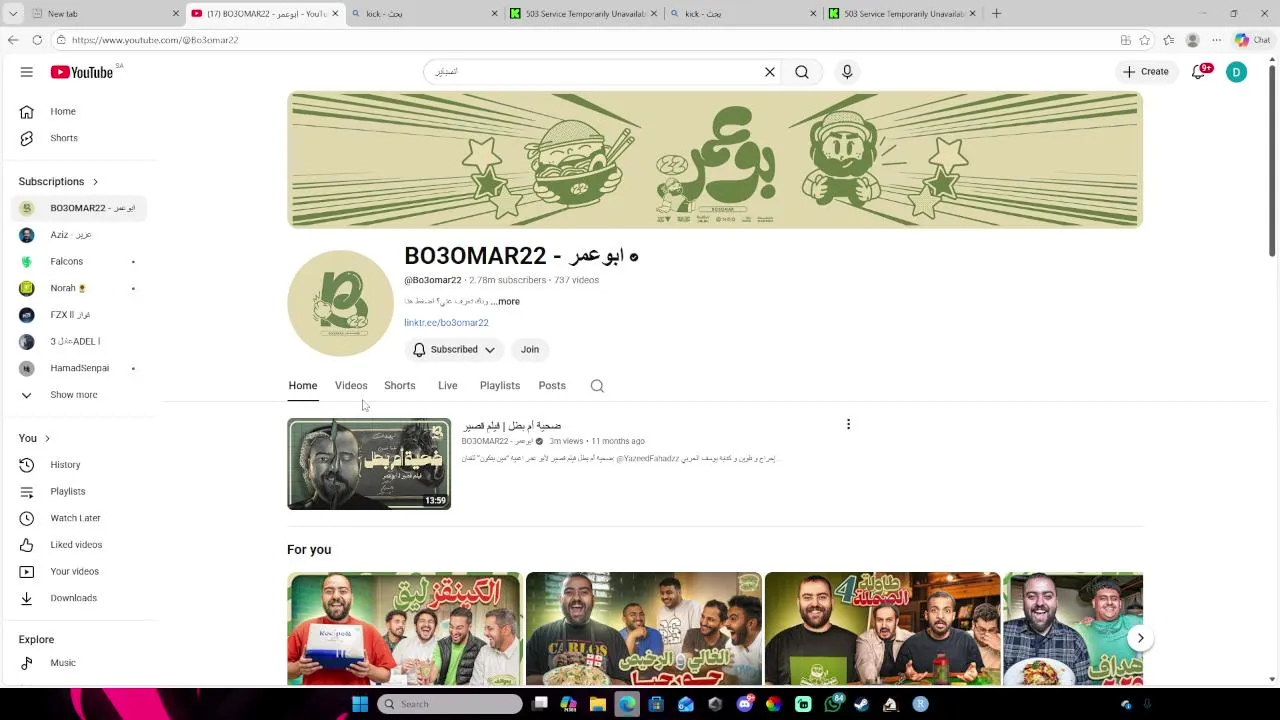Open Playlists in the sidebar
1280x720 pixels.
tap(80, 491)
